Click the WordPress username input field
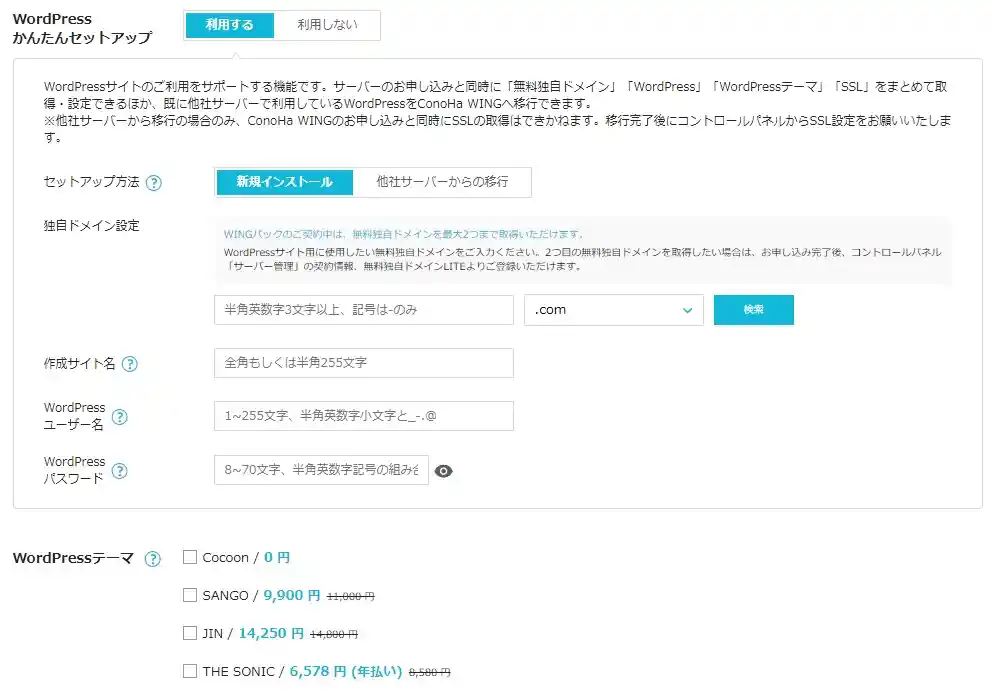994x691 pixels. pos(364,416)
